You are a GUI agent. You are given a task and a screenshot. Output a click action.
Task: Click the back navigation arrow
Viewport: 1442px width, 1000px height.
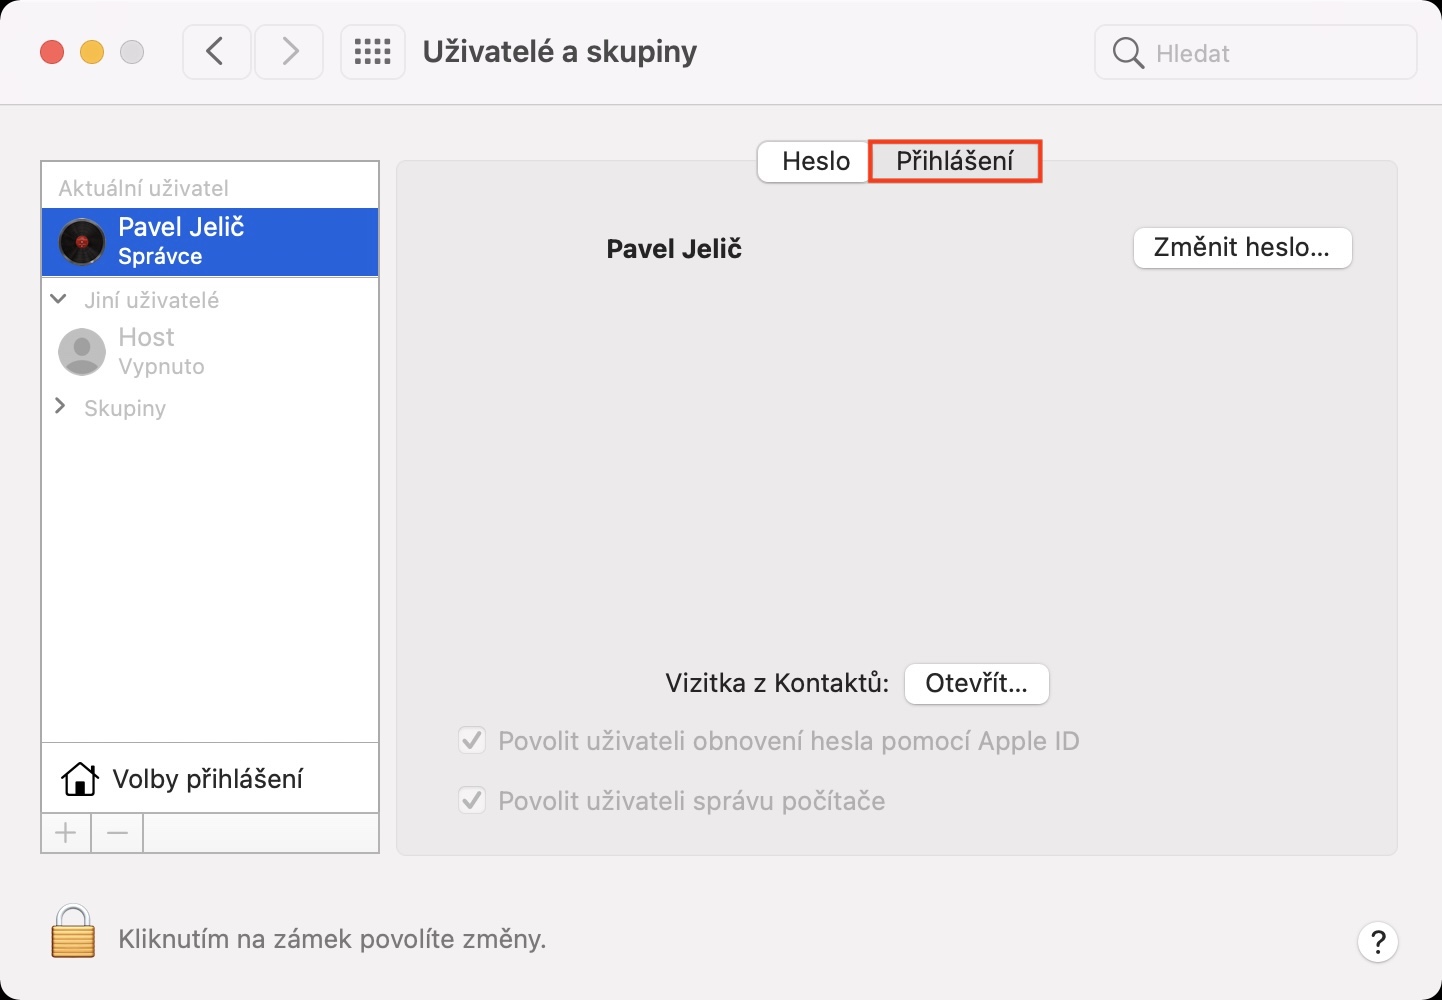pos(216,52)
